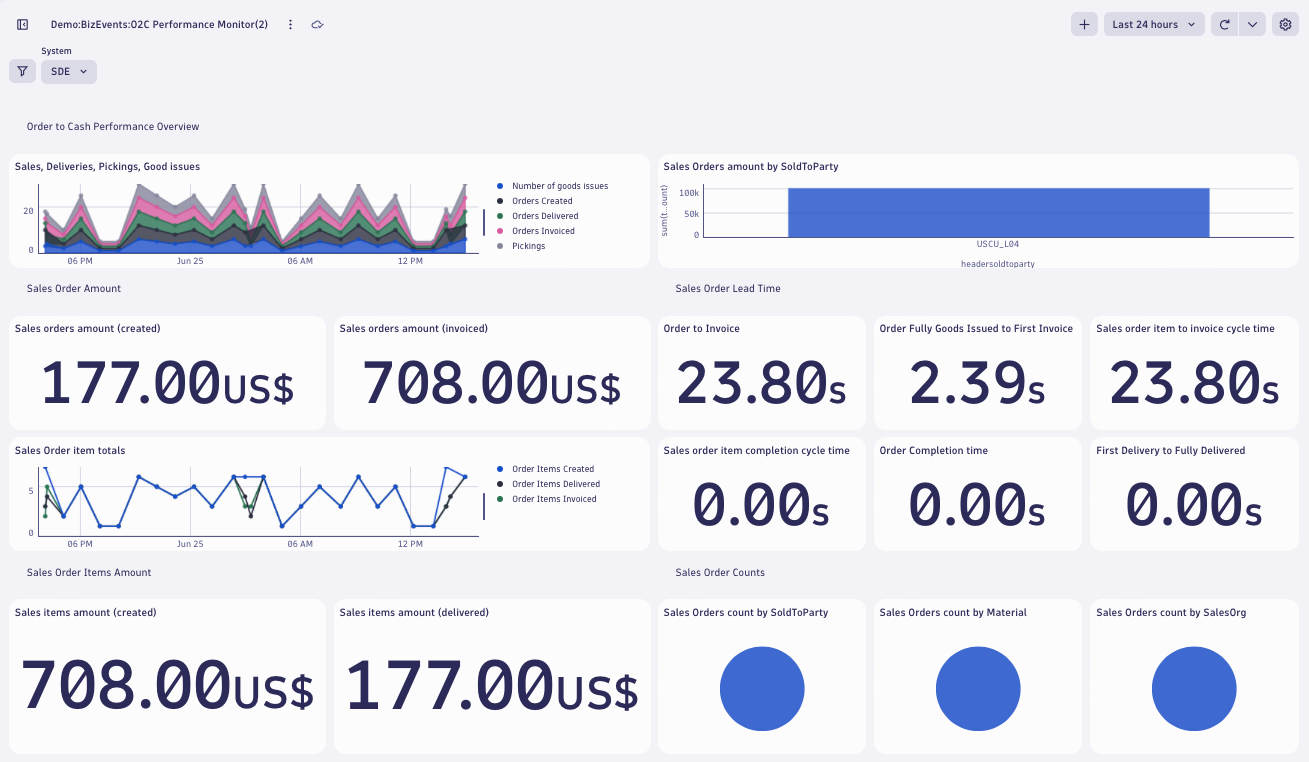Screen dimensions: 1309x762
Task: Open the 'Last 24 hours' timeframe selector
Action: pyautogui.click(x=1153, y=24)
